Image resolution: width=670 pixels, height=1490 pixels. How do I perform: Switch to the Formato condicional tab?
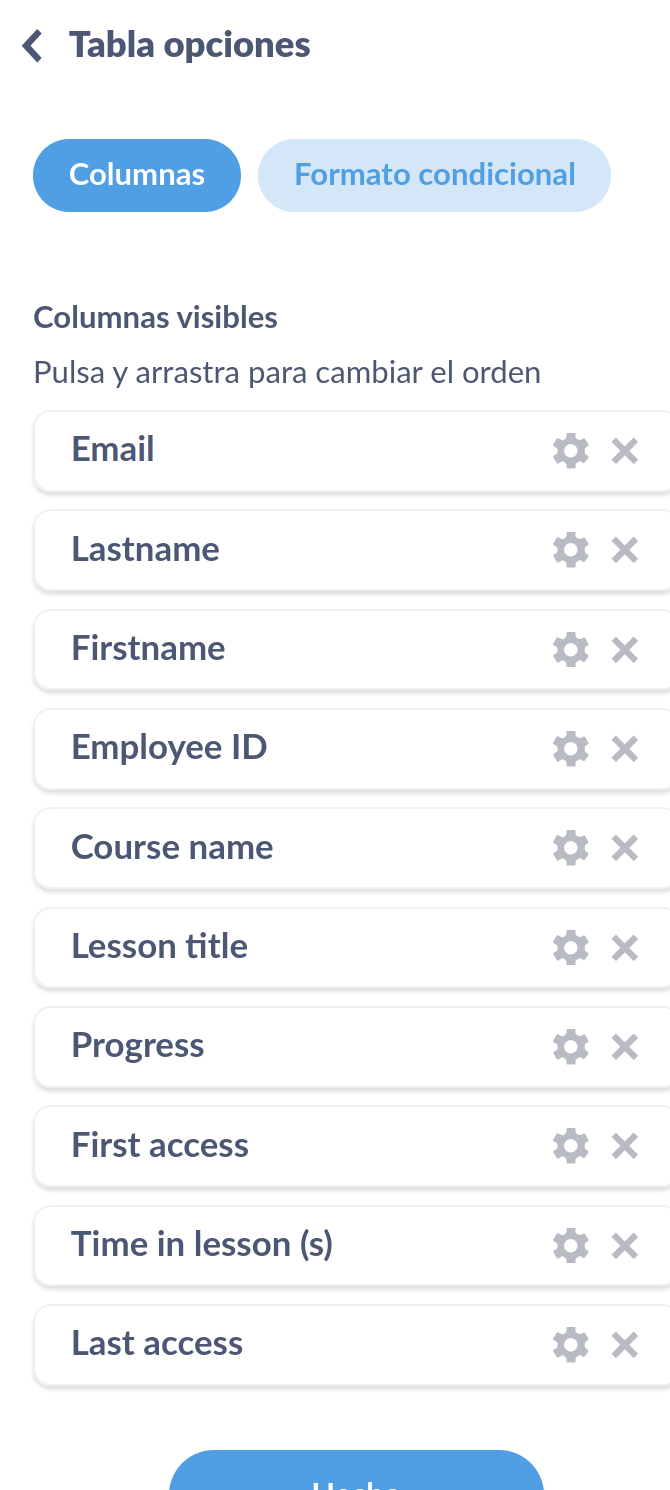click(x=433, y=175)
